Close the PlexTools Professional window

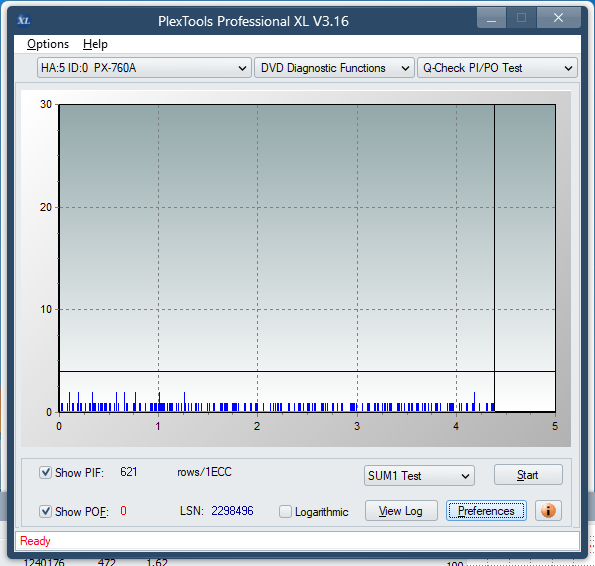[x=558, y=18]
